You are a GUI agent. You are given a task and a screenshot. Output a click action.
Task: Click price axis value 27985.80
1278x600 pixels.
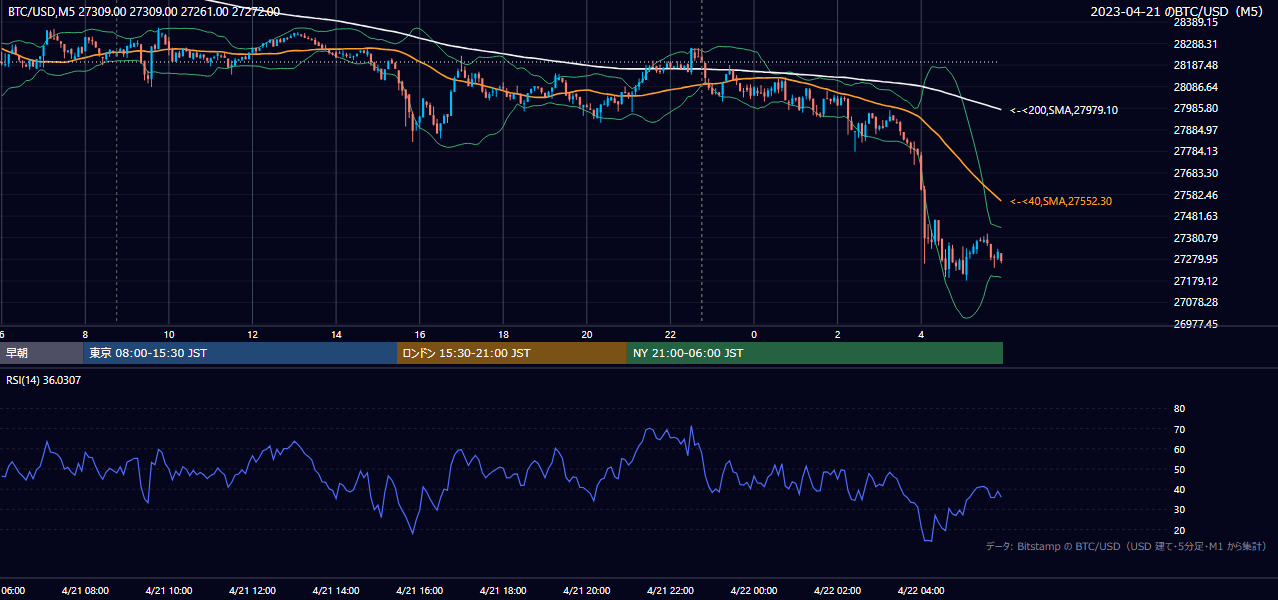click(x=1195, y=108)
